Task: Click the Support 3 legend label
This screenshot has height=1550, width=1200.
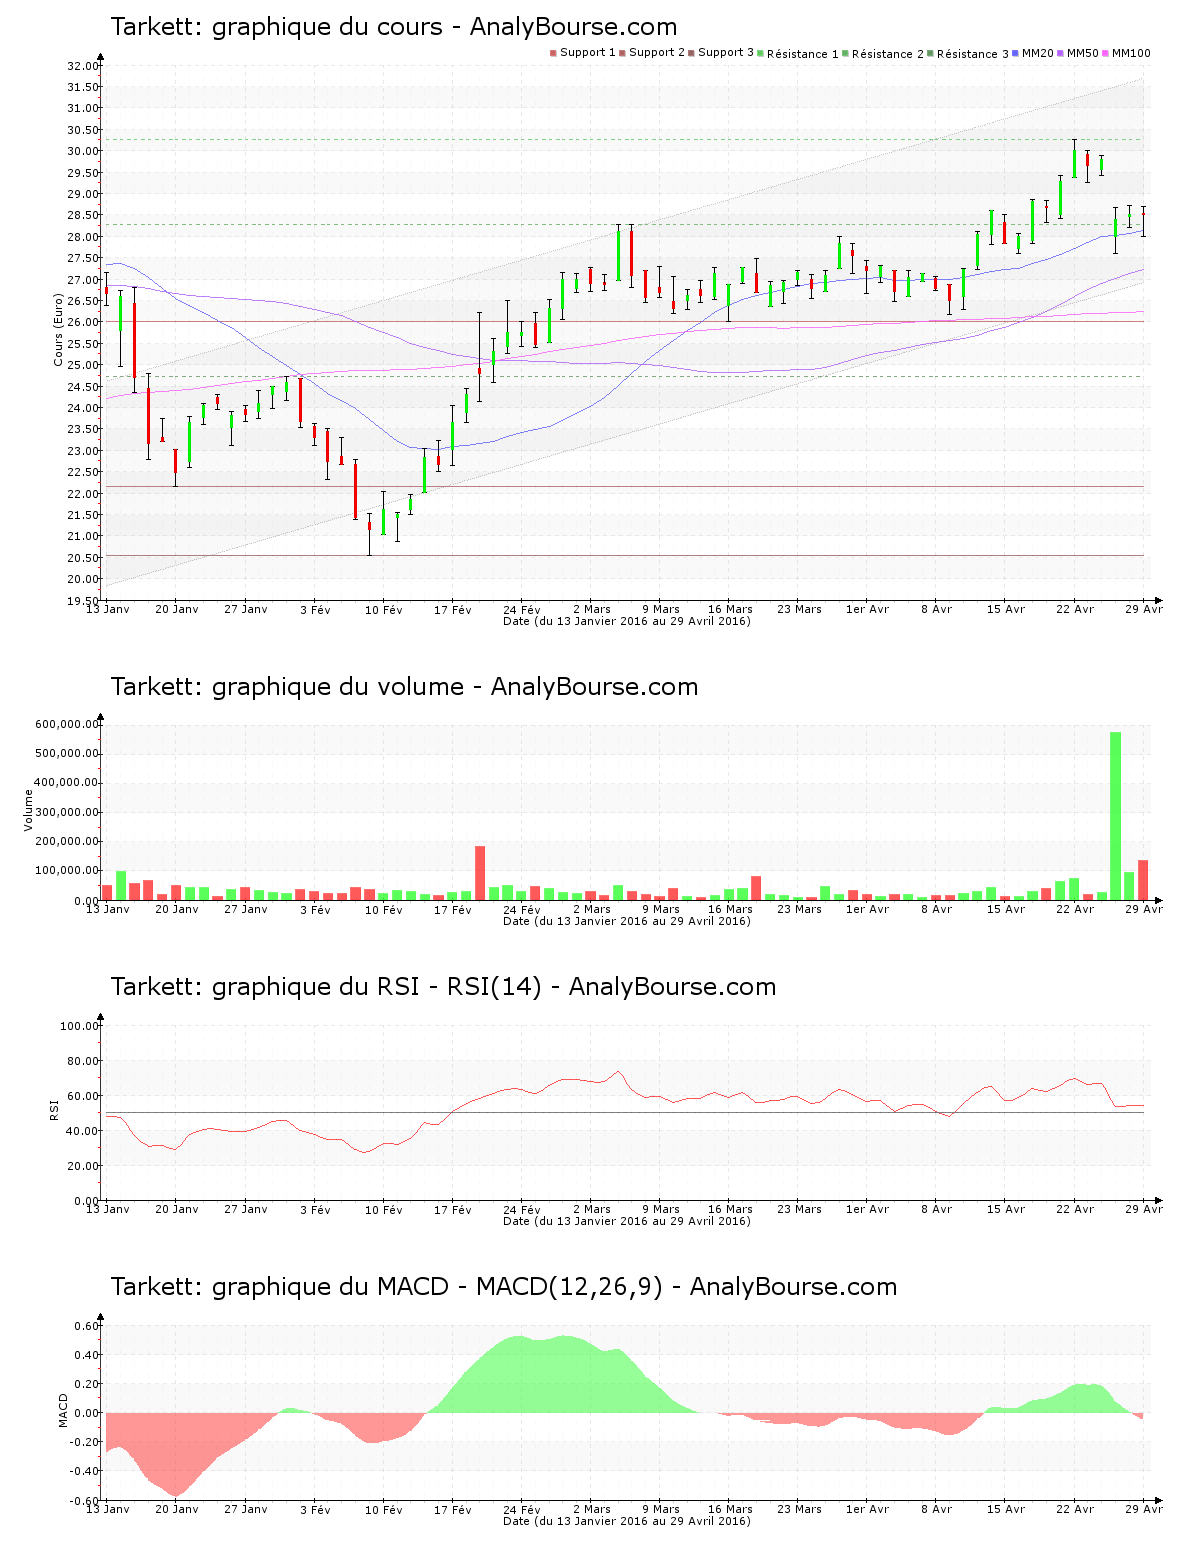Action: coord(726,53)
